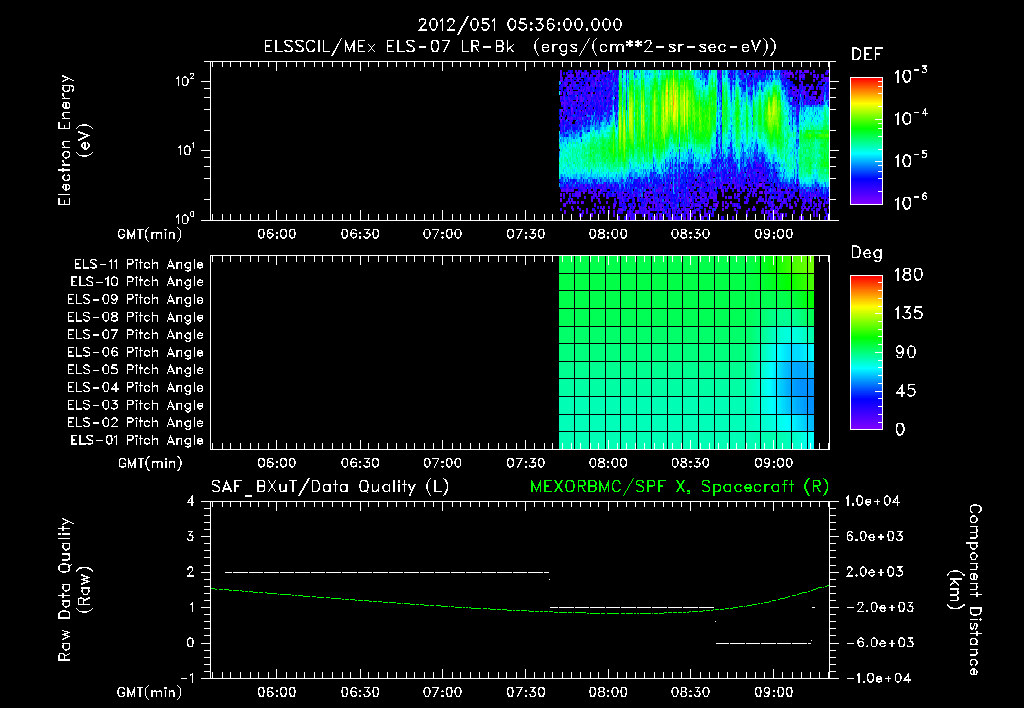Click the -1 tick on Raw Data Quality axis
The height and width of the screenshot is (708, 1024).
click(187, 678)
